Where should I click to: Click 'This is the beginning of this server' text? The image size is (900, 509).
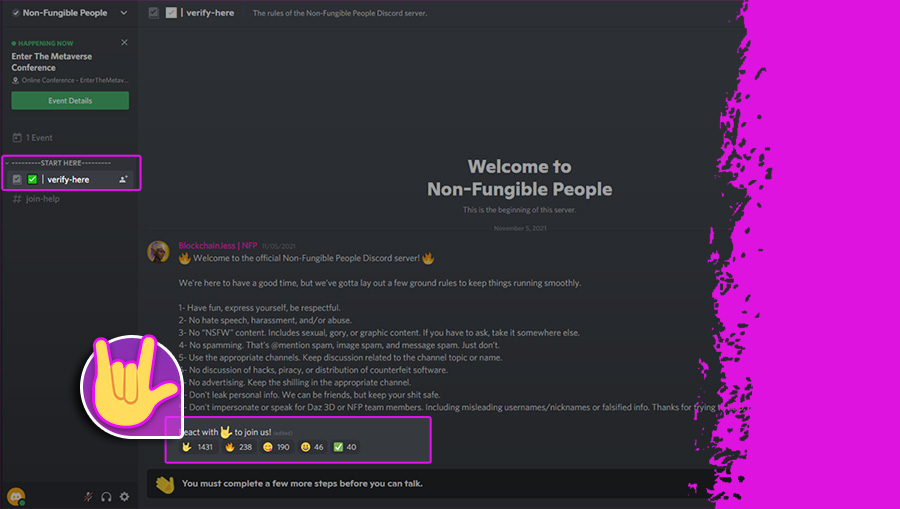[x=519, y=210]
